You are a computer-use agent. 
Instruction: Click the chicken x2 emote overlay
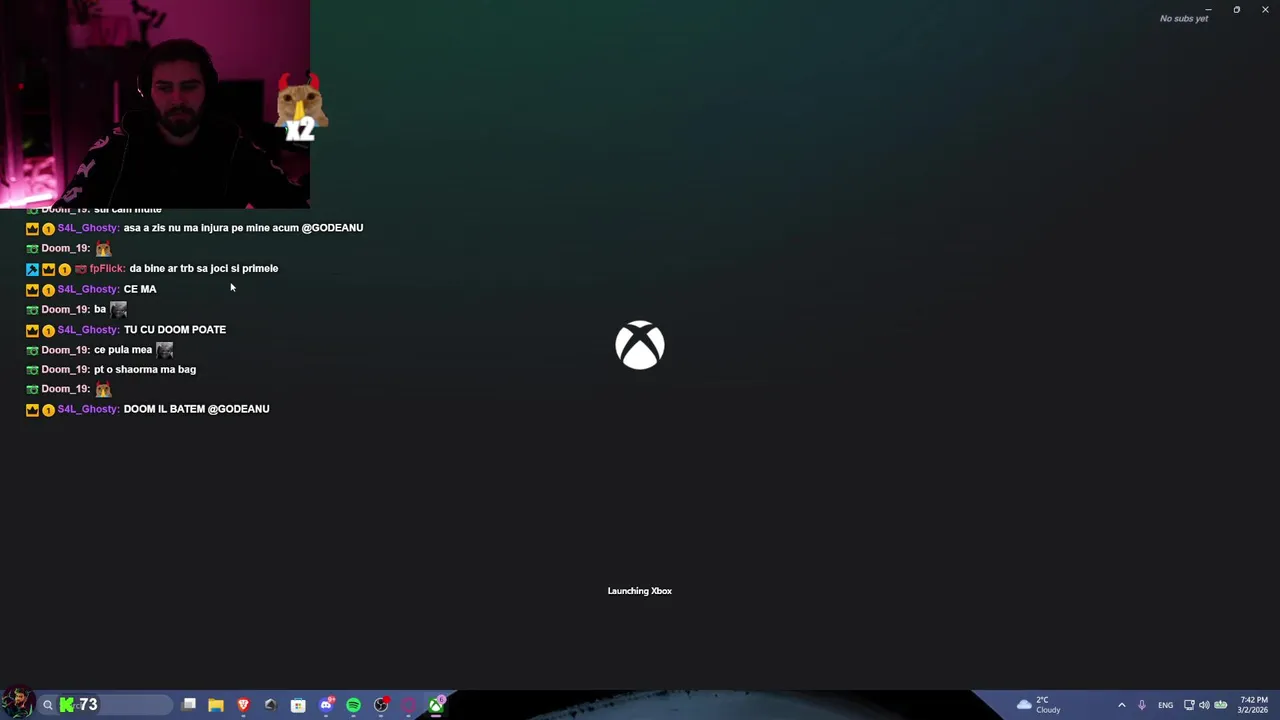[x=300, y=107]
